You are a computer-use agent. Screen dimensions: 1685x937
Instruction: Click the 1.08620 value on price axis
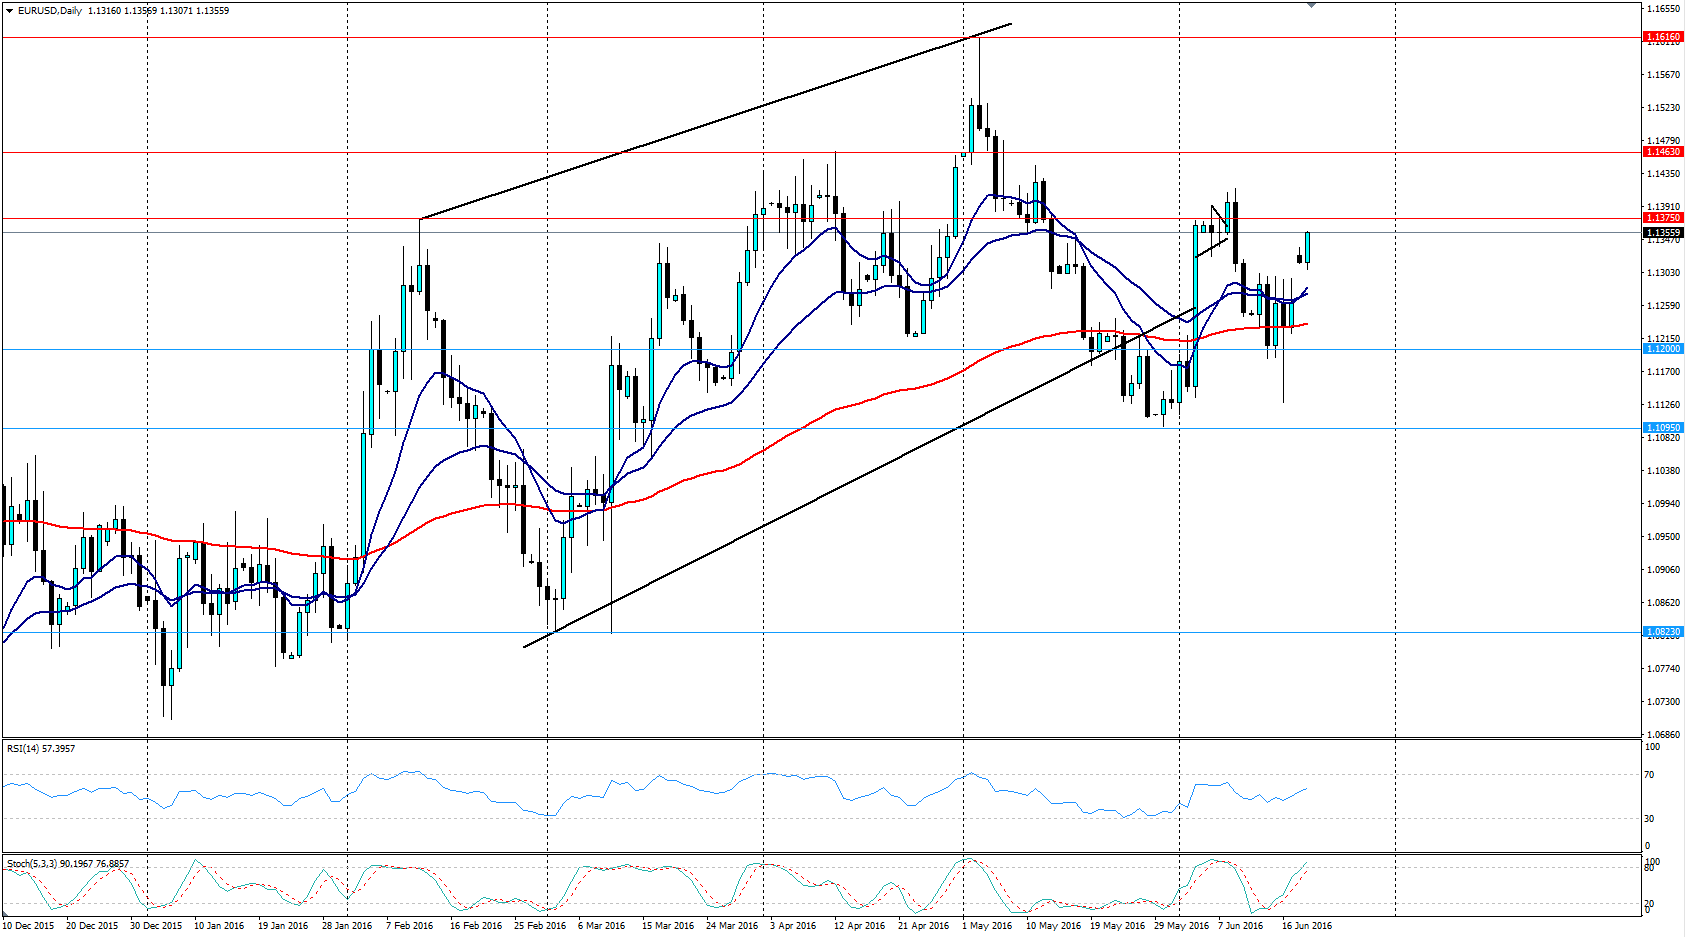[x=1663, y=603]
